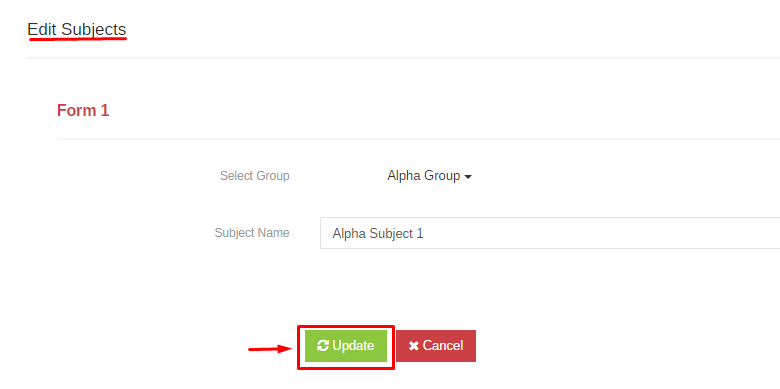Focus the Subject Name text field

coord(550,233)
